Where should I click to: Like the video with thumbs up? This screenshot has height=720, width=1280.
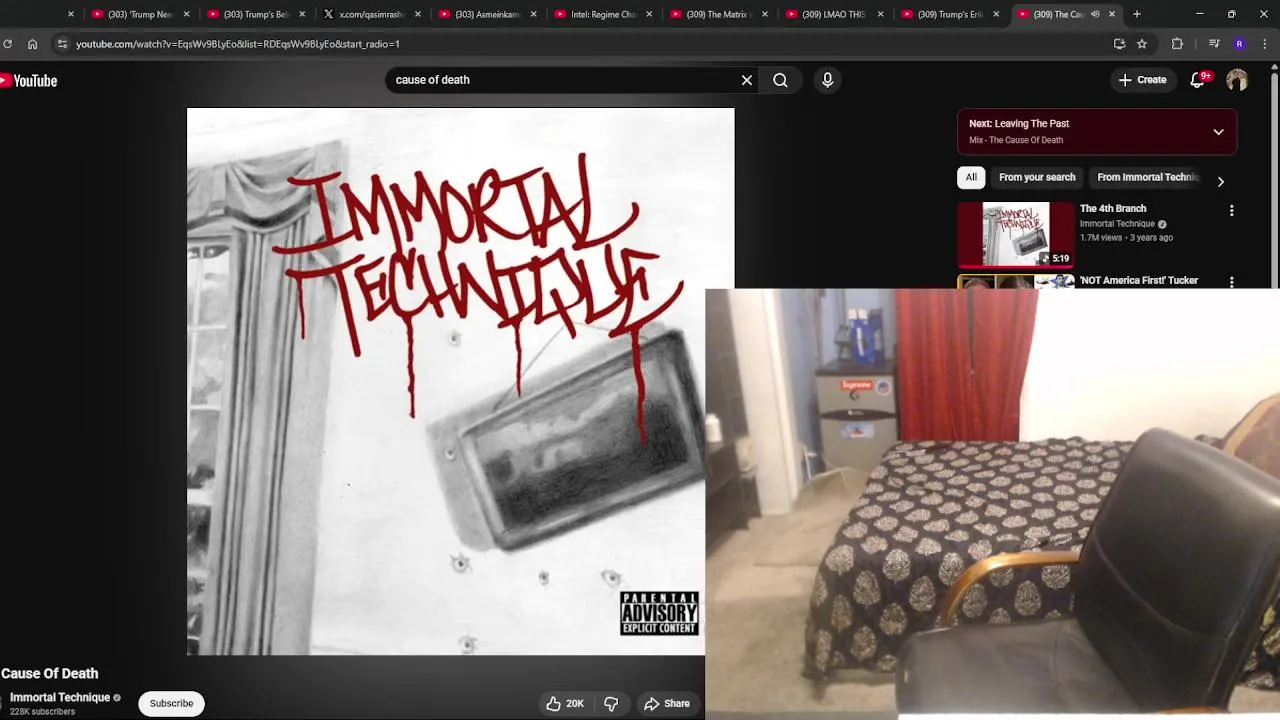(565, 704)
